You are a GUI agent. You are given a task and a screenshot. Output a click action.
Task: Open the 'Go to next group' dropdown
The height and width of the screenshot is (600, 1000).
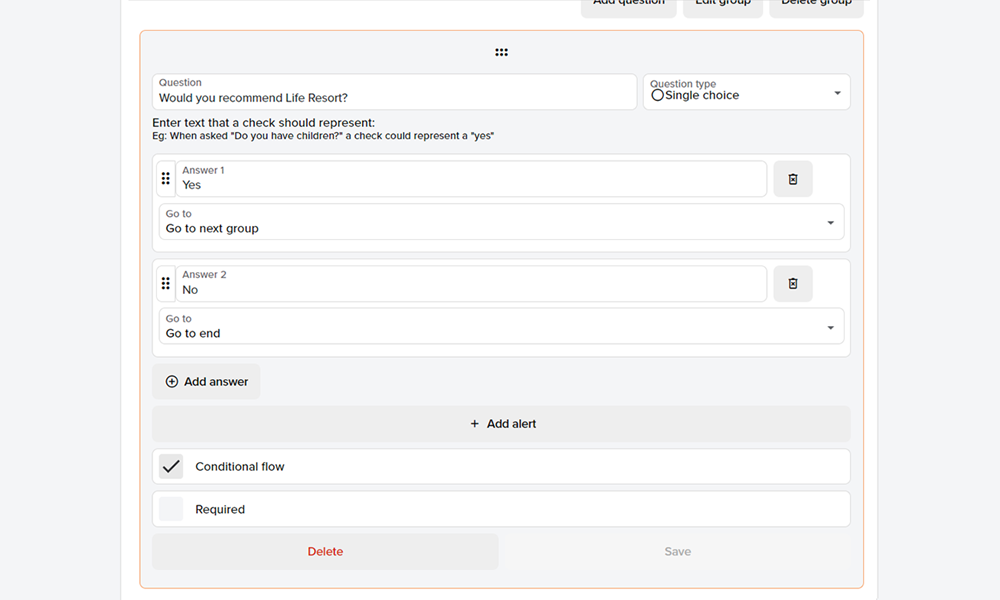click(x=501, y=222)
